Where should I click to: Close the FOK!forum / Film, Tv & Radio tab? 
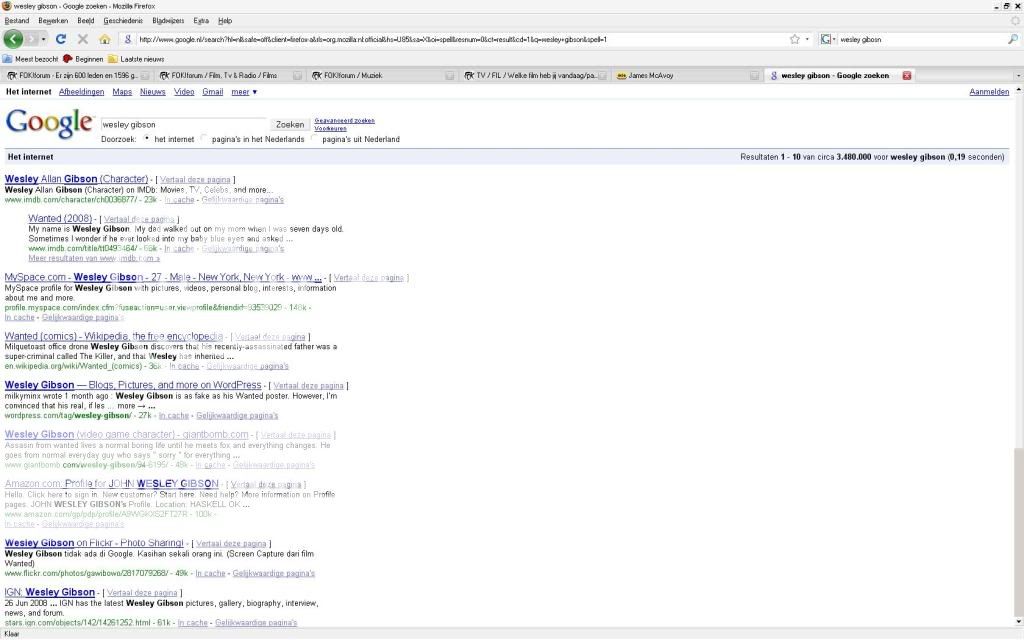[x=297, y=76]
